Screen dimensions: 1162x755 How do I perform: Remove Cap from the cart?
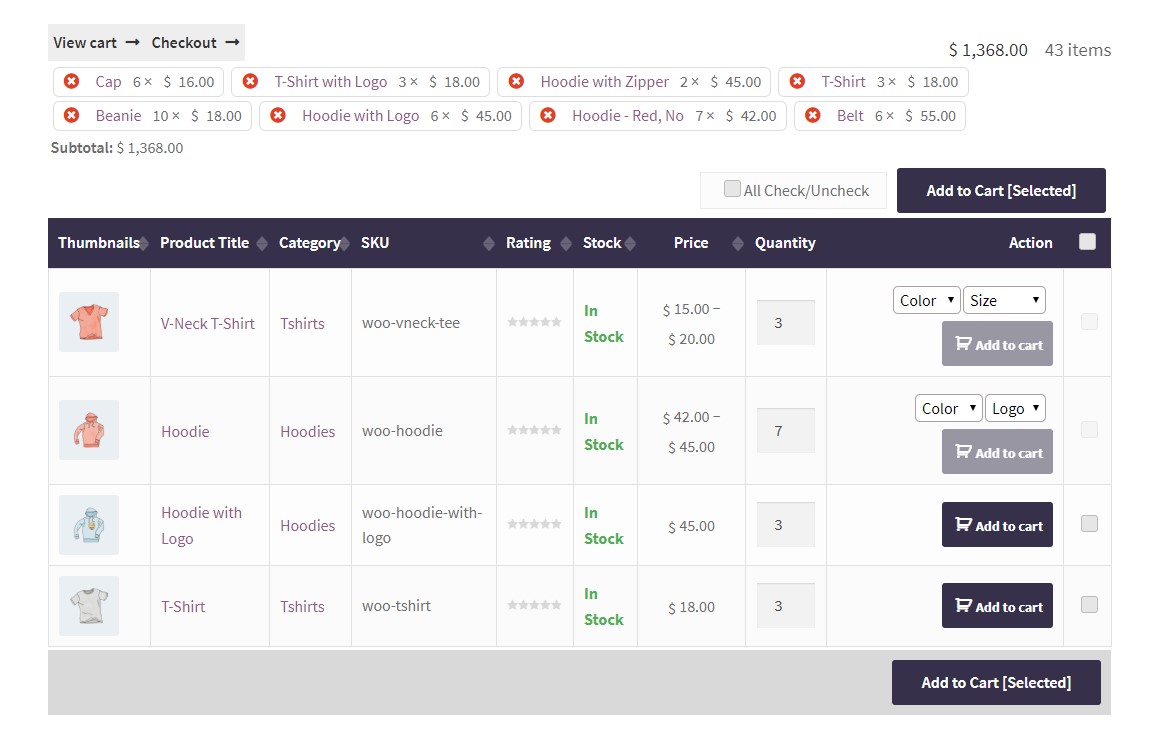(71, 82)
